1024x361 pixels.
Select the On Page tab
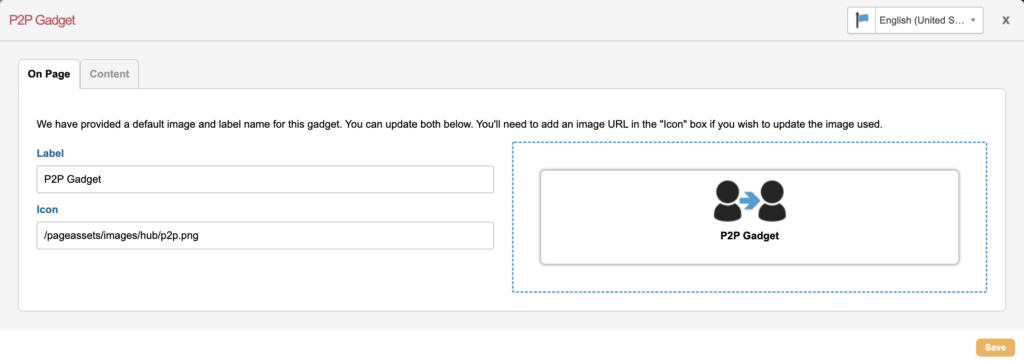49,74
